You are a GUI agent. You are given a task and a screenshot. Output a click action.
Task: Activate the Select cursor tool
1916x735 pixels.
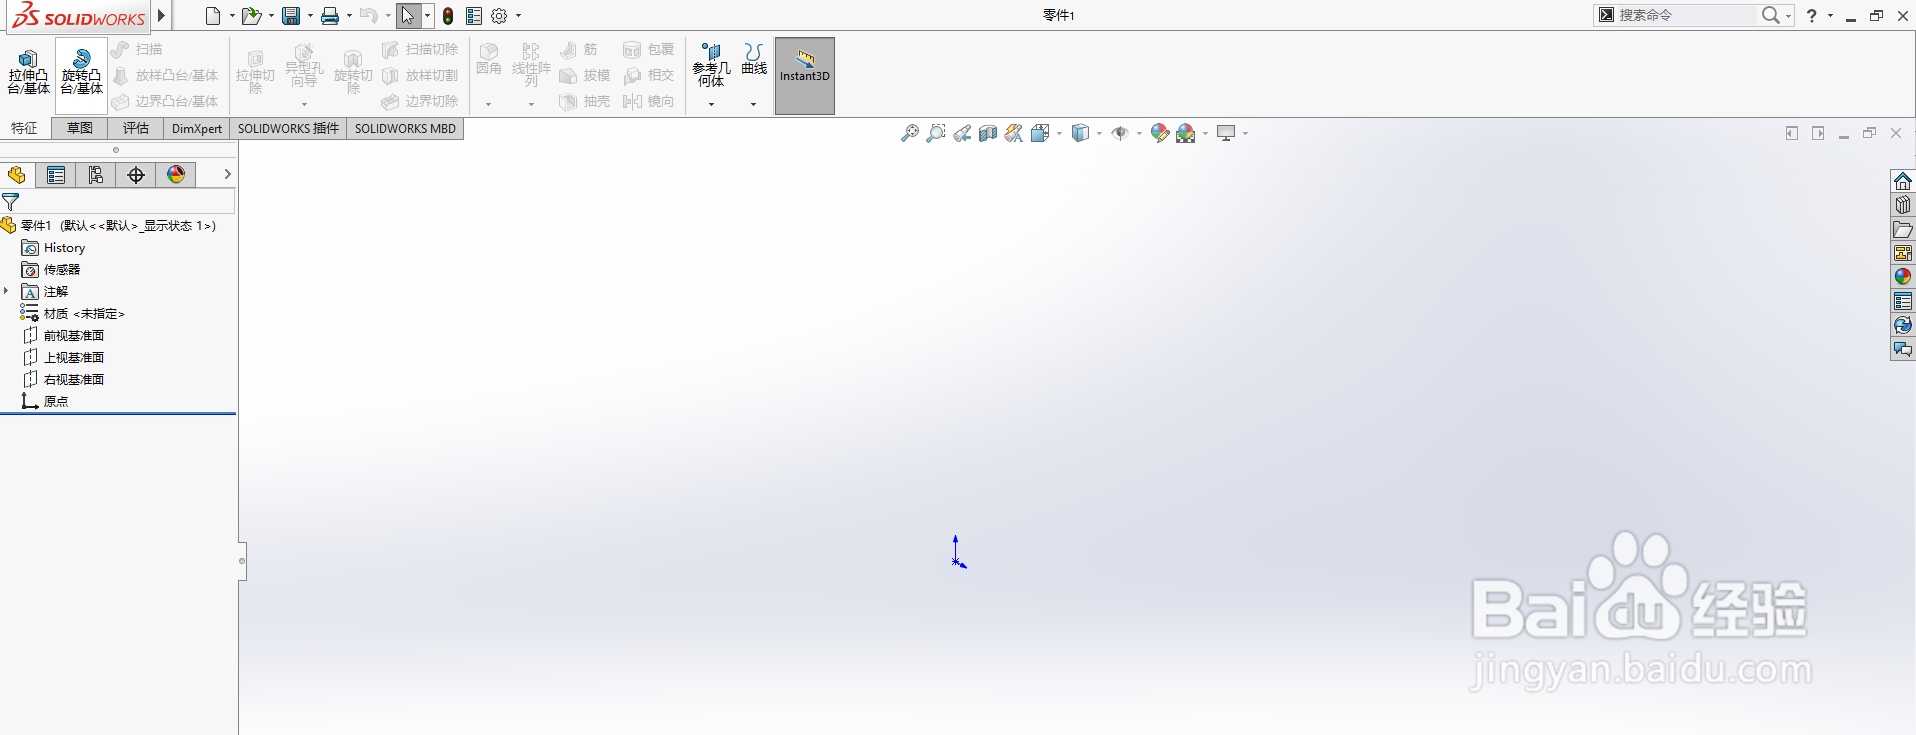coord(408,15)
